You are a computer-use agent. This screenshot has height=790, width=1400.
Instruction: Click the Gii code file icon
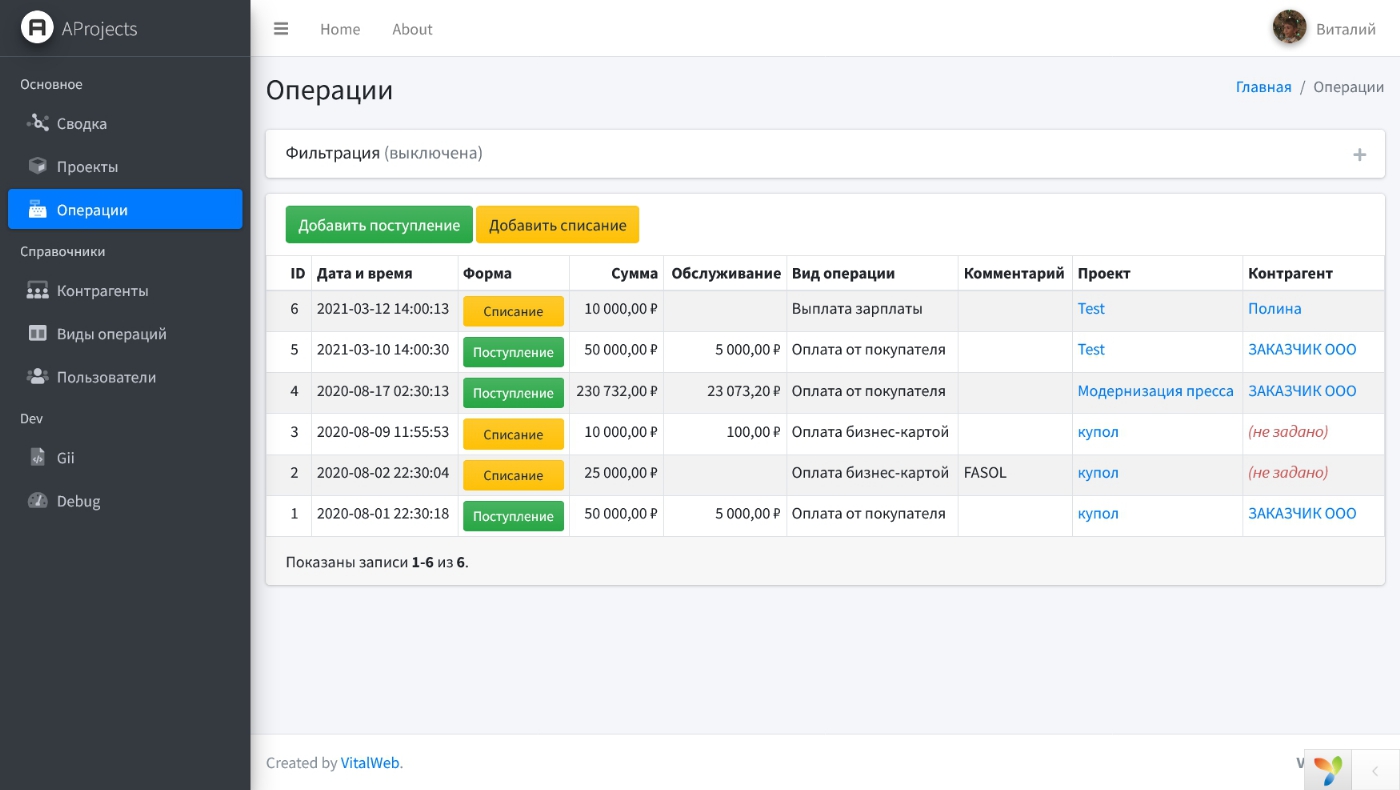[38, 457]
